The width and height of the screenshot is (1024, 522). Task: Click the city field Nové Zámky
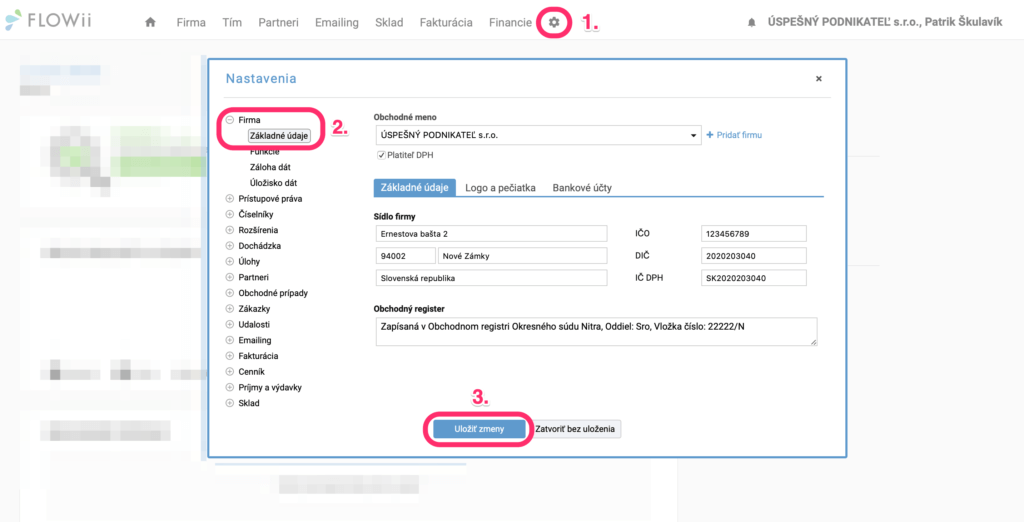pos(523,255)
